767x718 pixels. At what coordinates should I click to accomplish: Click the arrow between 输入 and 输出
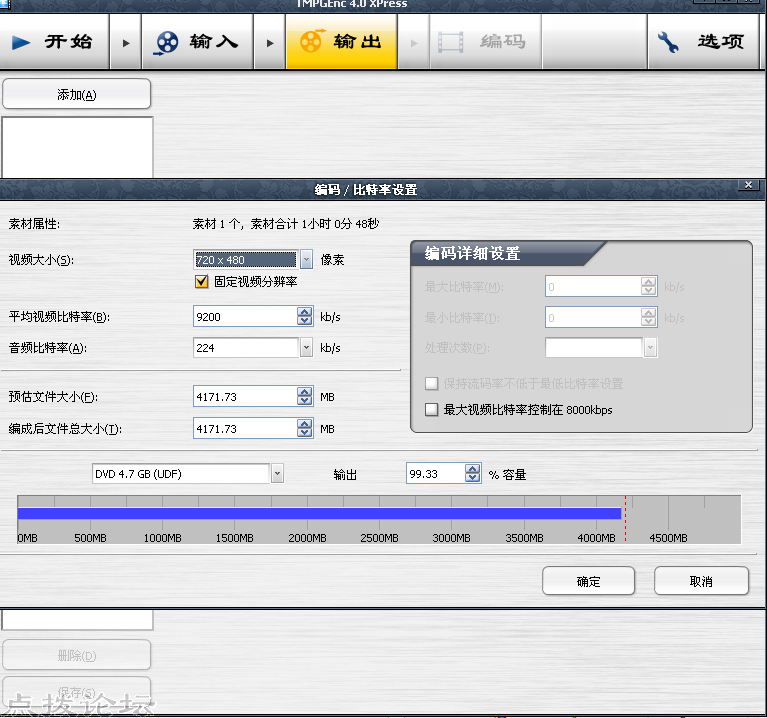[270, 43]
